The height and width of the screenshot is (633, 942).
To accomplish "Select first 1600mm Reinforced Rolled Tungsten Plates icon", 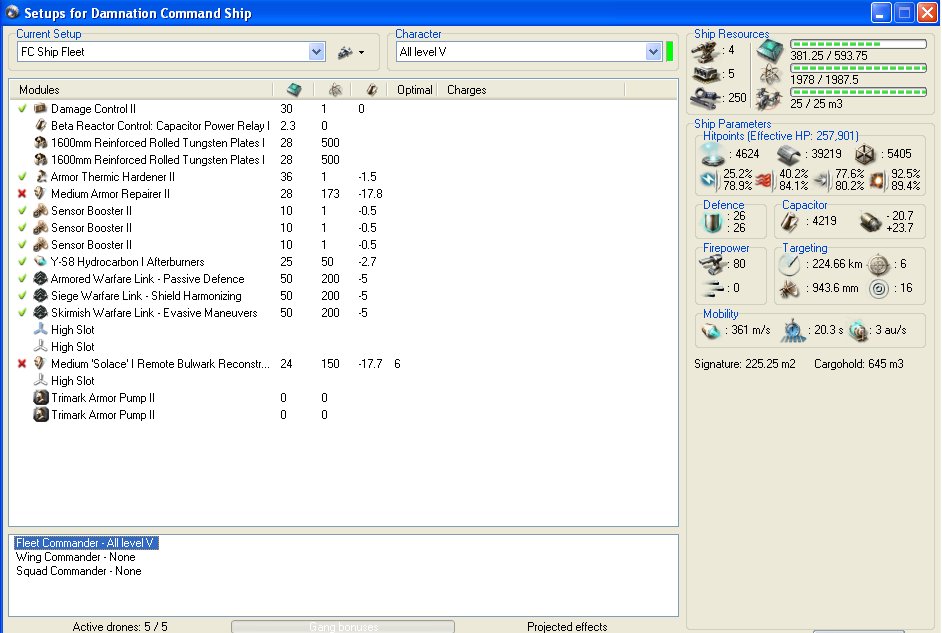I will 40,143.
